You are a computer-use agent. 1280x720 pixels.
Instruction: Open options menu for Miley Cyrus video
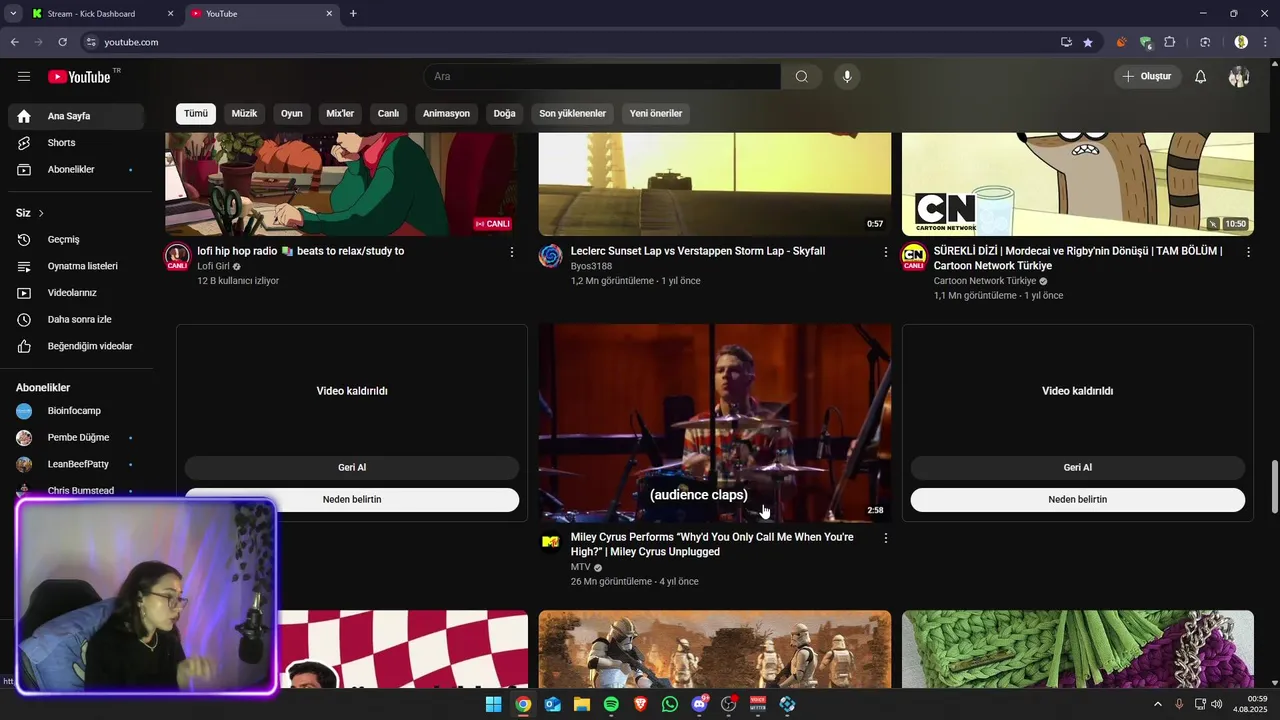(x=885, y=538)
